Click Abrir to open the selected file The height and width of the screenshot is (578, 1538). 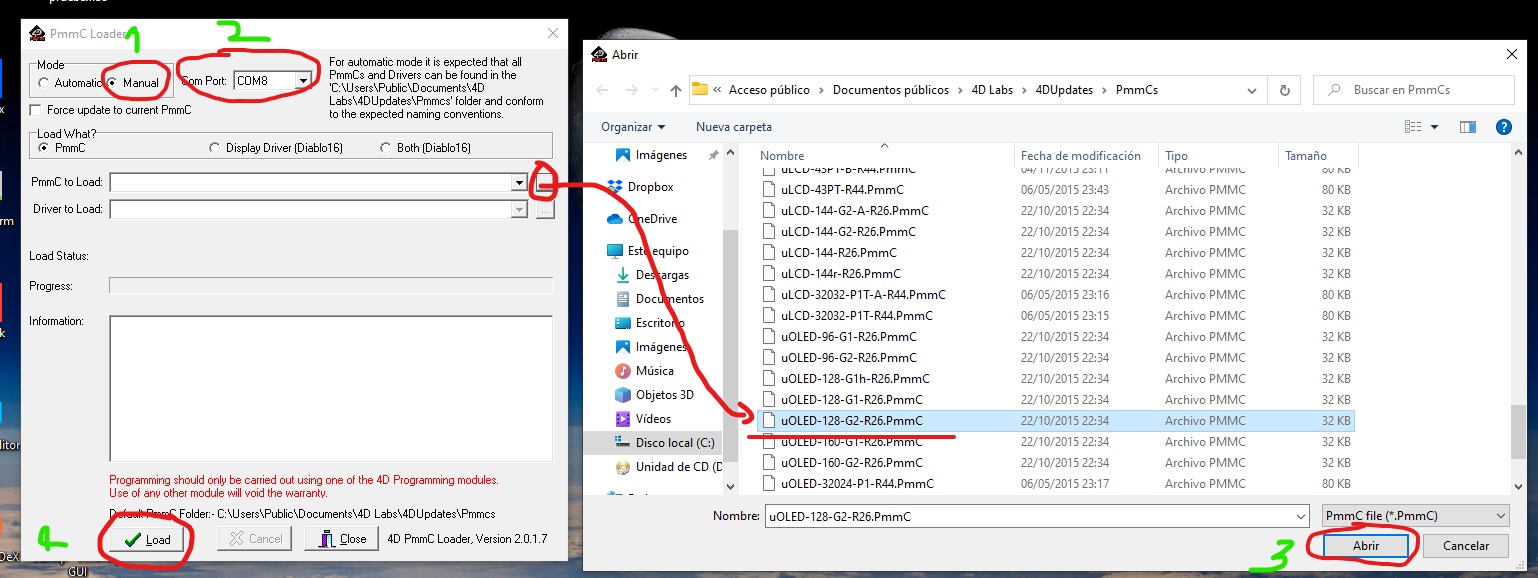[1366, 546]
